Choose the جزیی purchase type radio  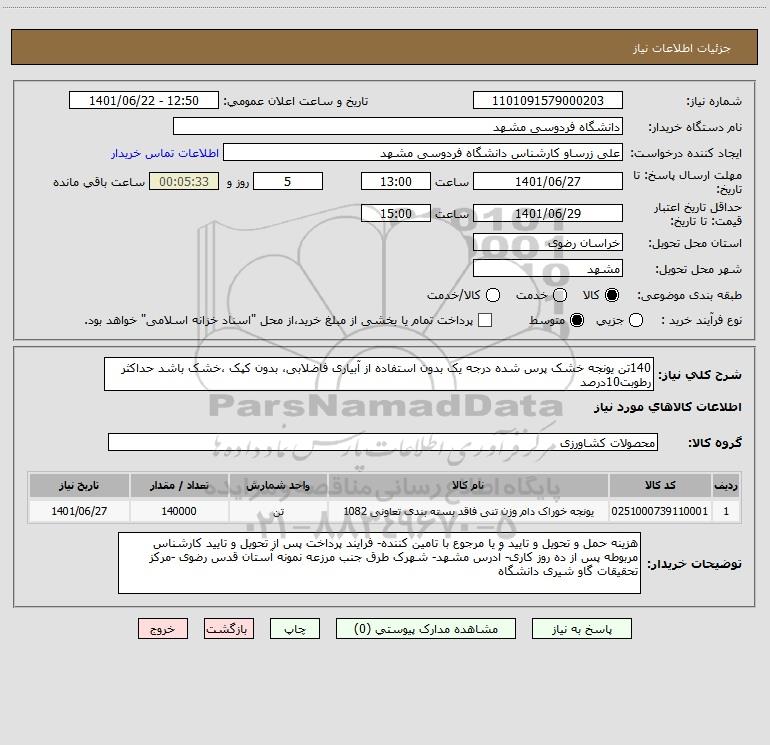click(x=635, y=320)
